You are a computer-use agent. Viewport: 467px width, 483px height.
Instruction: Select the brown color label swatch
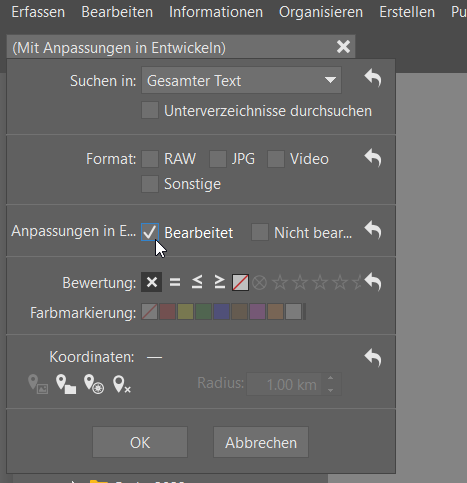(x=239, y=312)
